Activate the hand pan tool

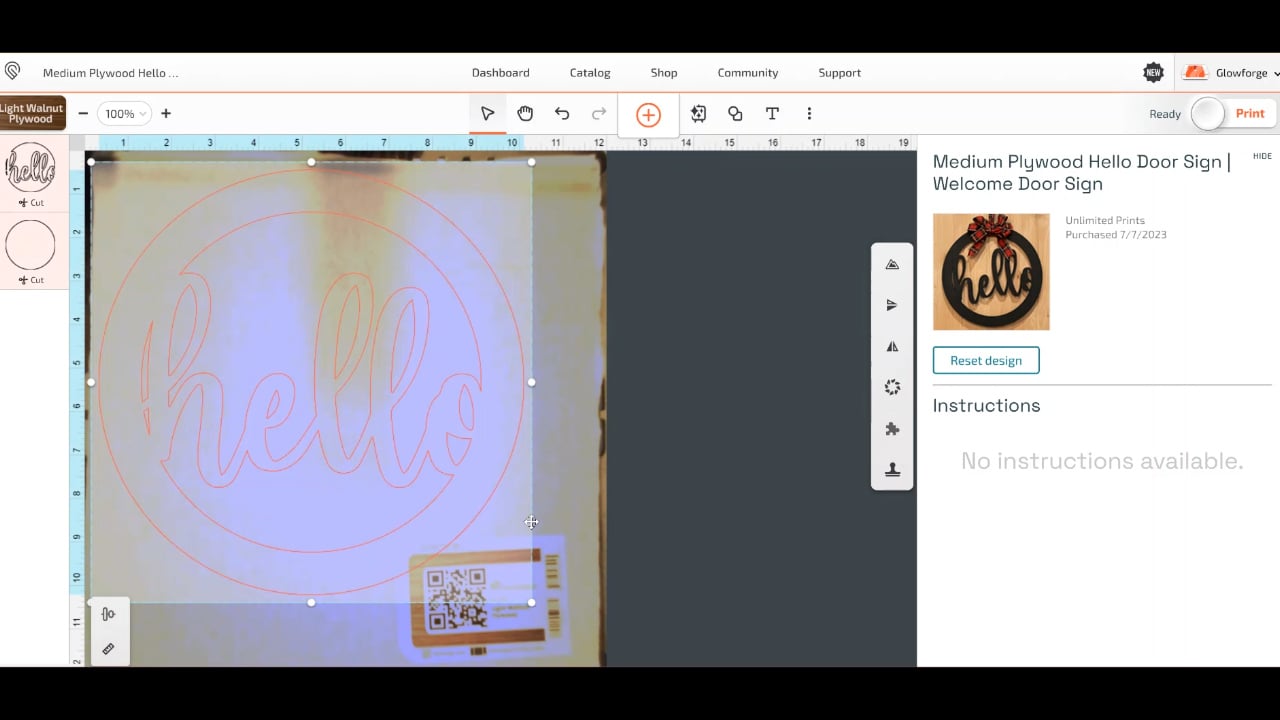(x=525, y=114)
